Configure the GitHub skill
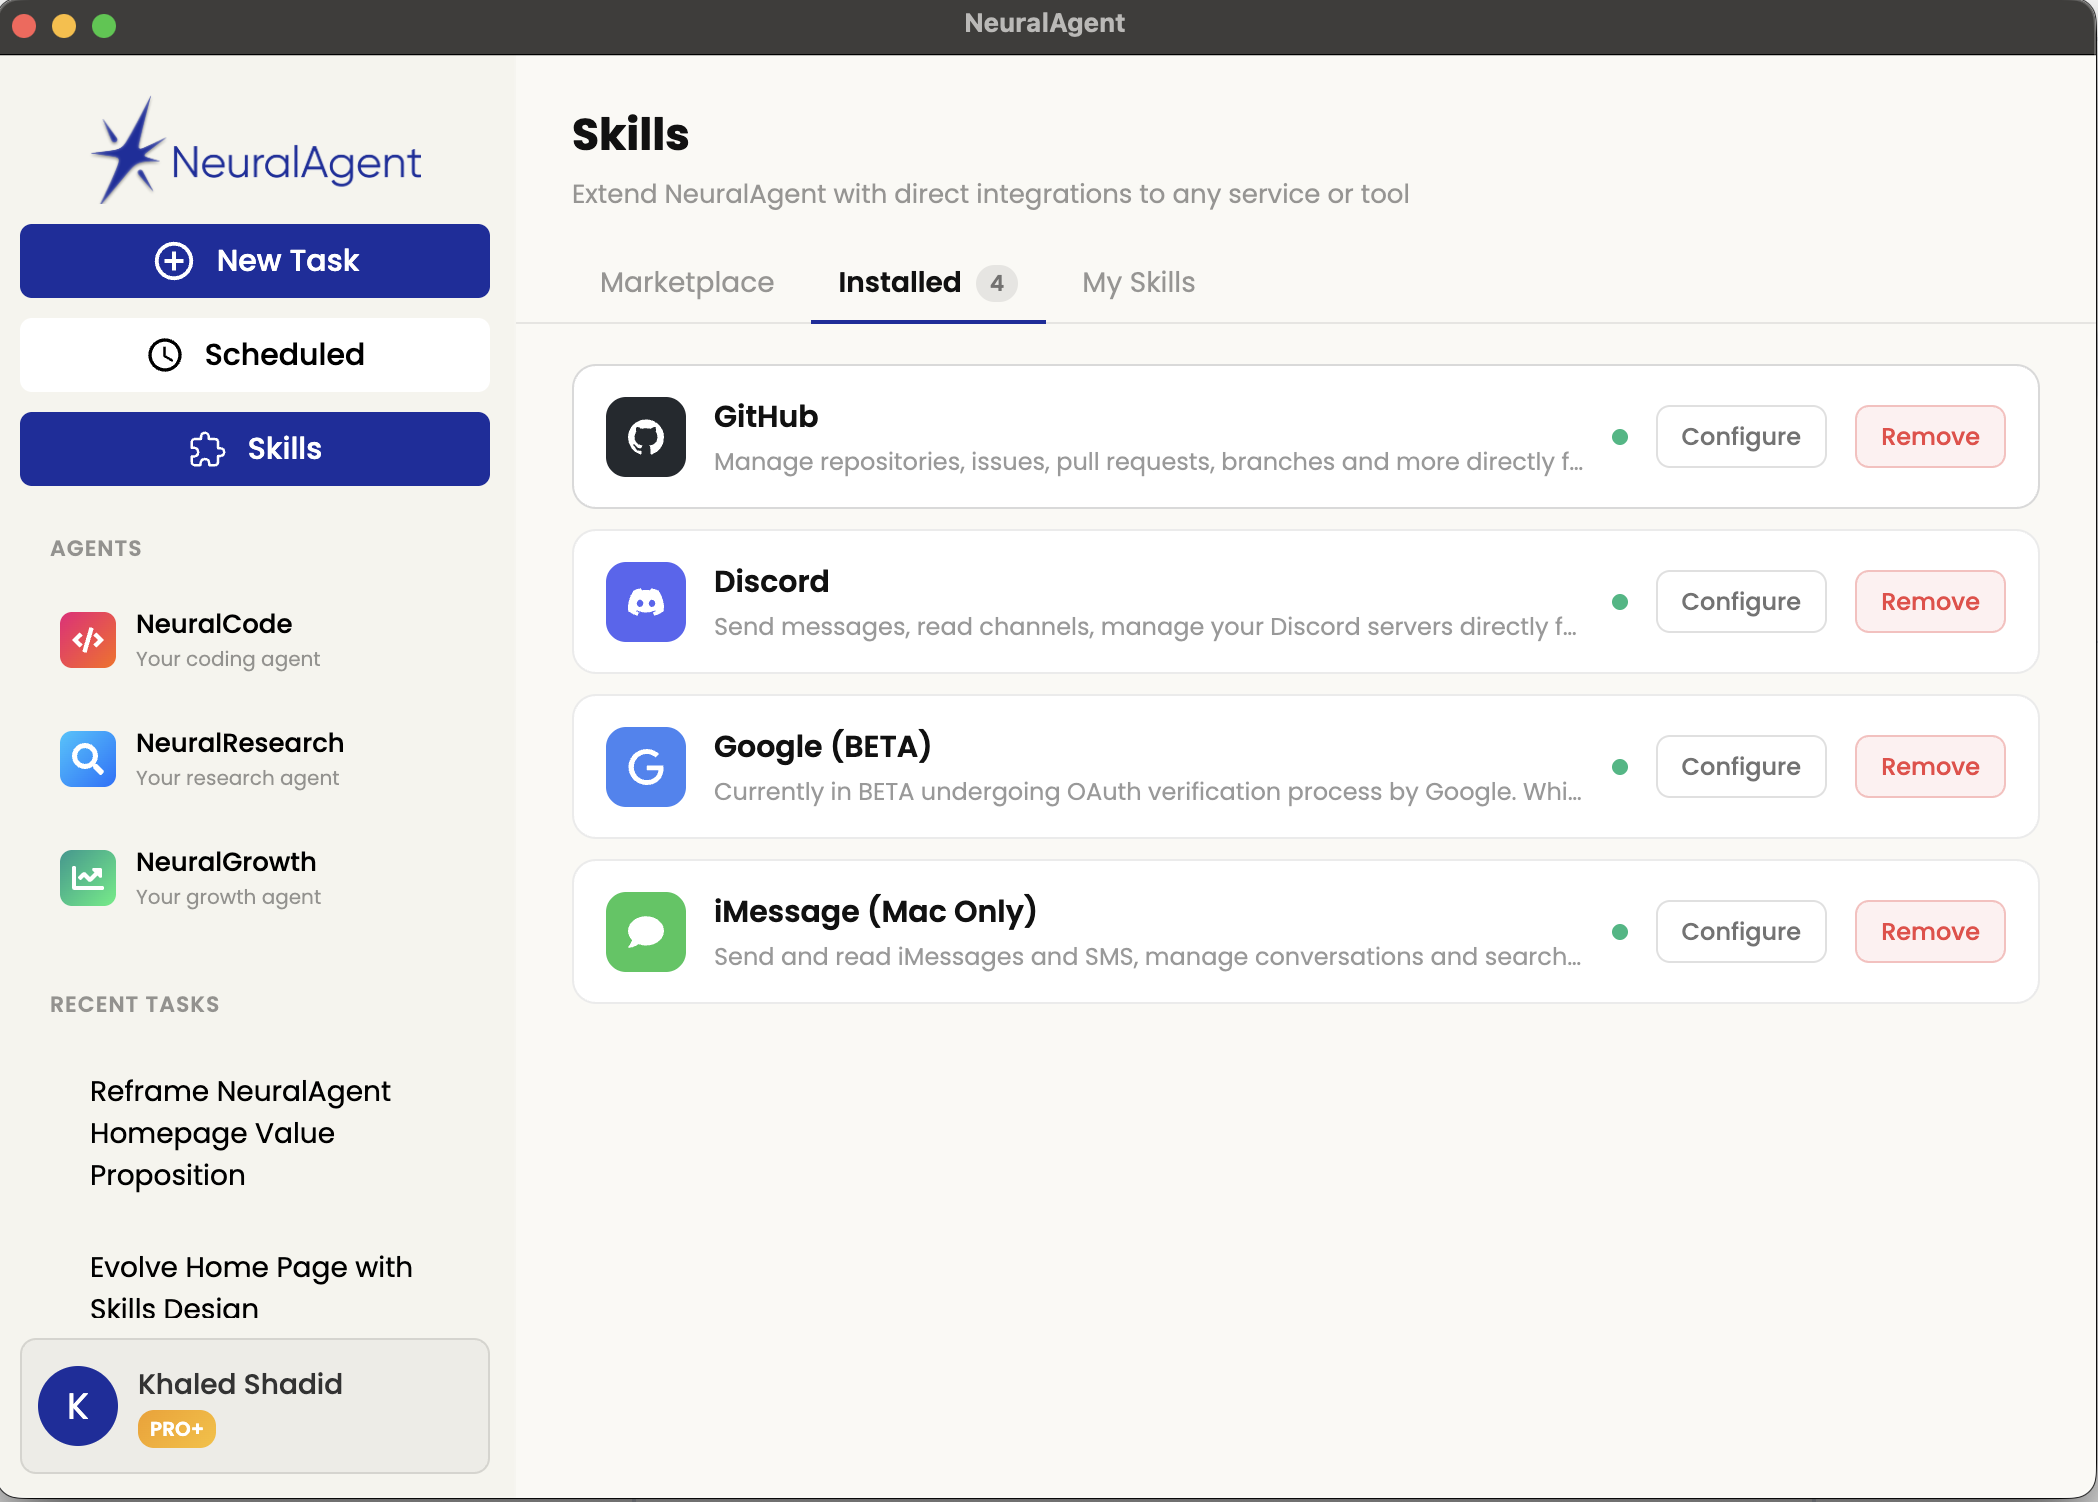Screen dimensions: 2098x1502 tap(1740, 437)
